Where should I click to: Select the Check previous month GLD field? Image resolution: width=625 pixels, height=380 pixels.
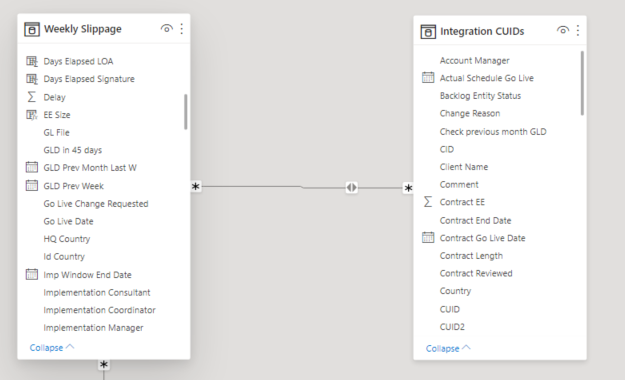(493, 132)
